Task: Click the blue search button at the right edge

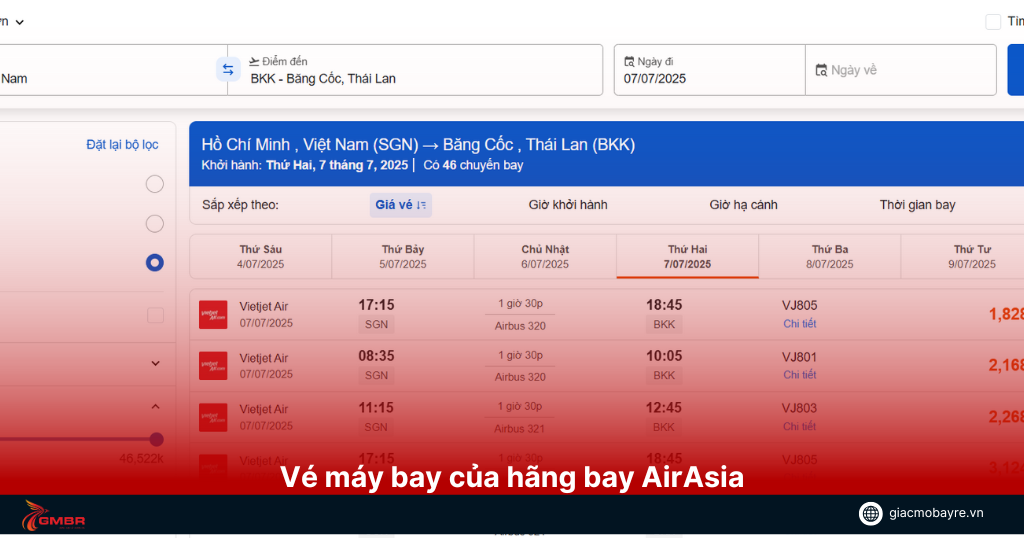Action: coord(1016,70)
